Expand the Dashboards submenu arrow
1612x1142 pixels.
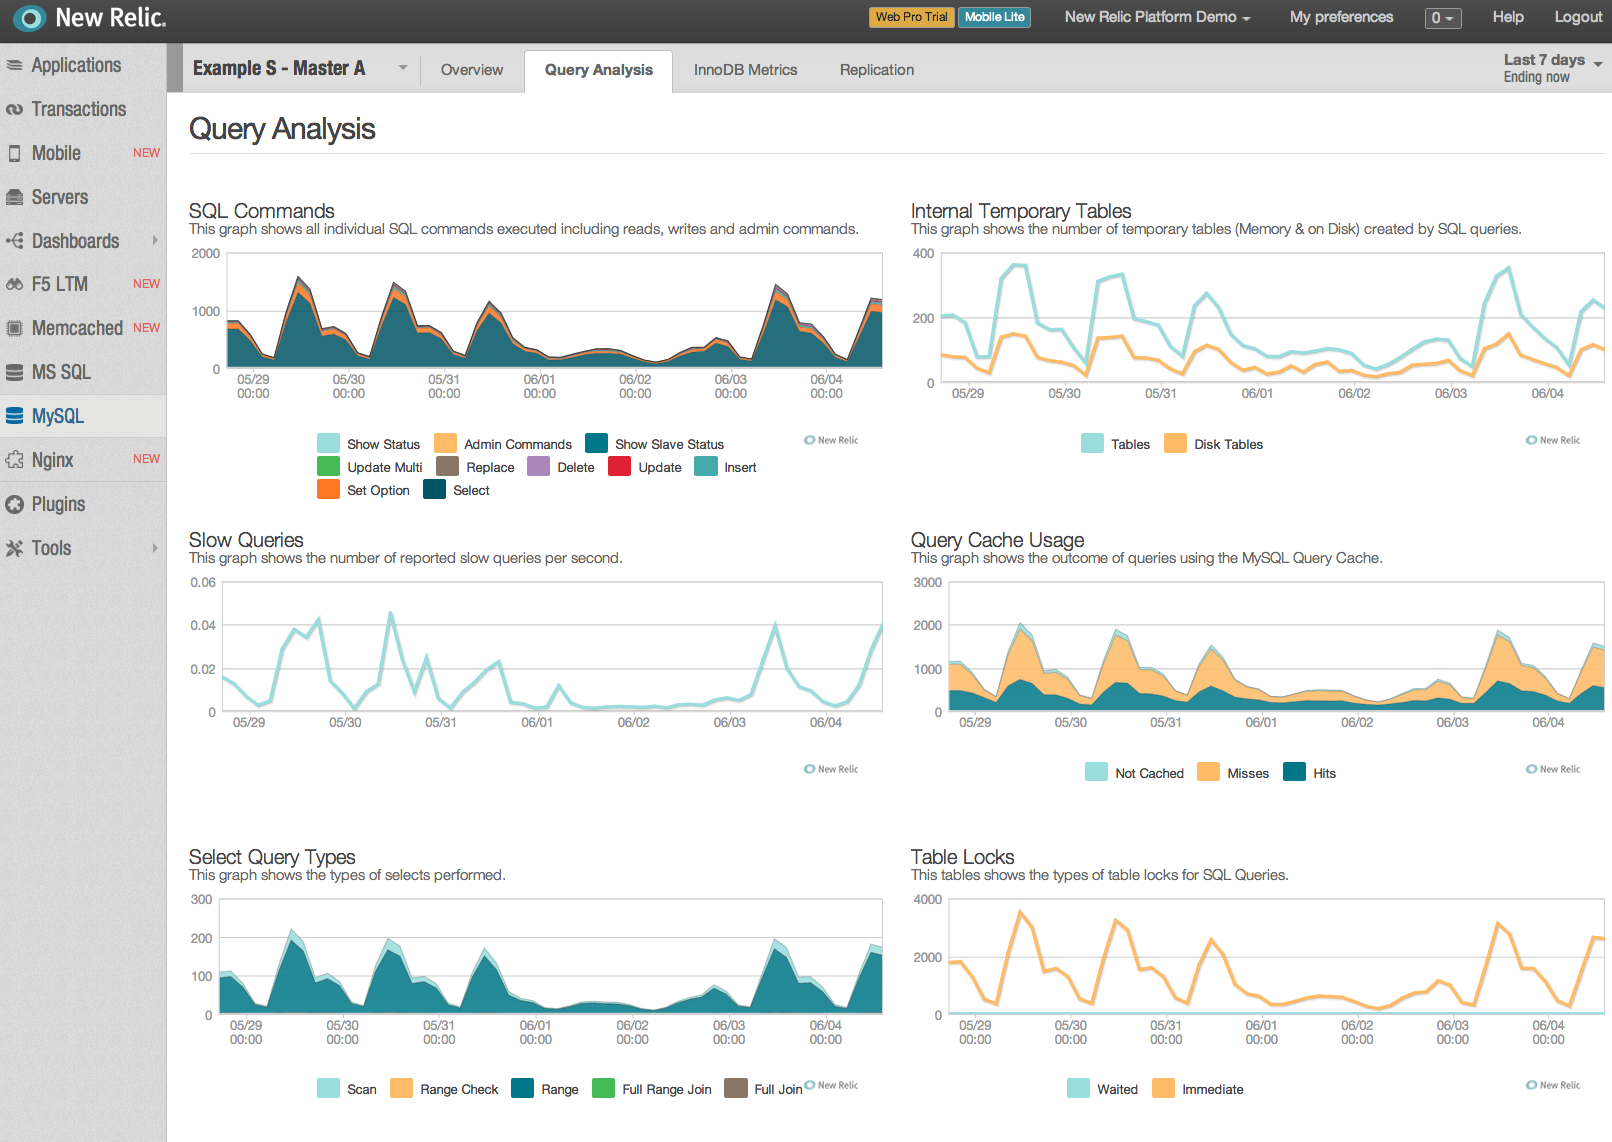[x=155, y=240]
